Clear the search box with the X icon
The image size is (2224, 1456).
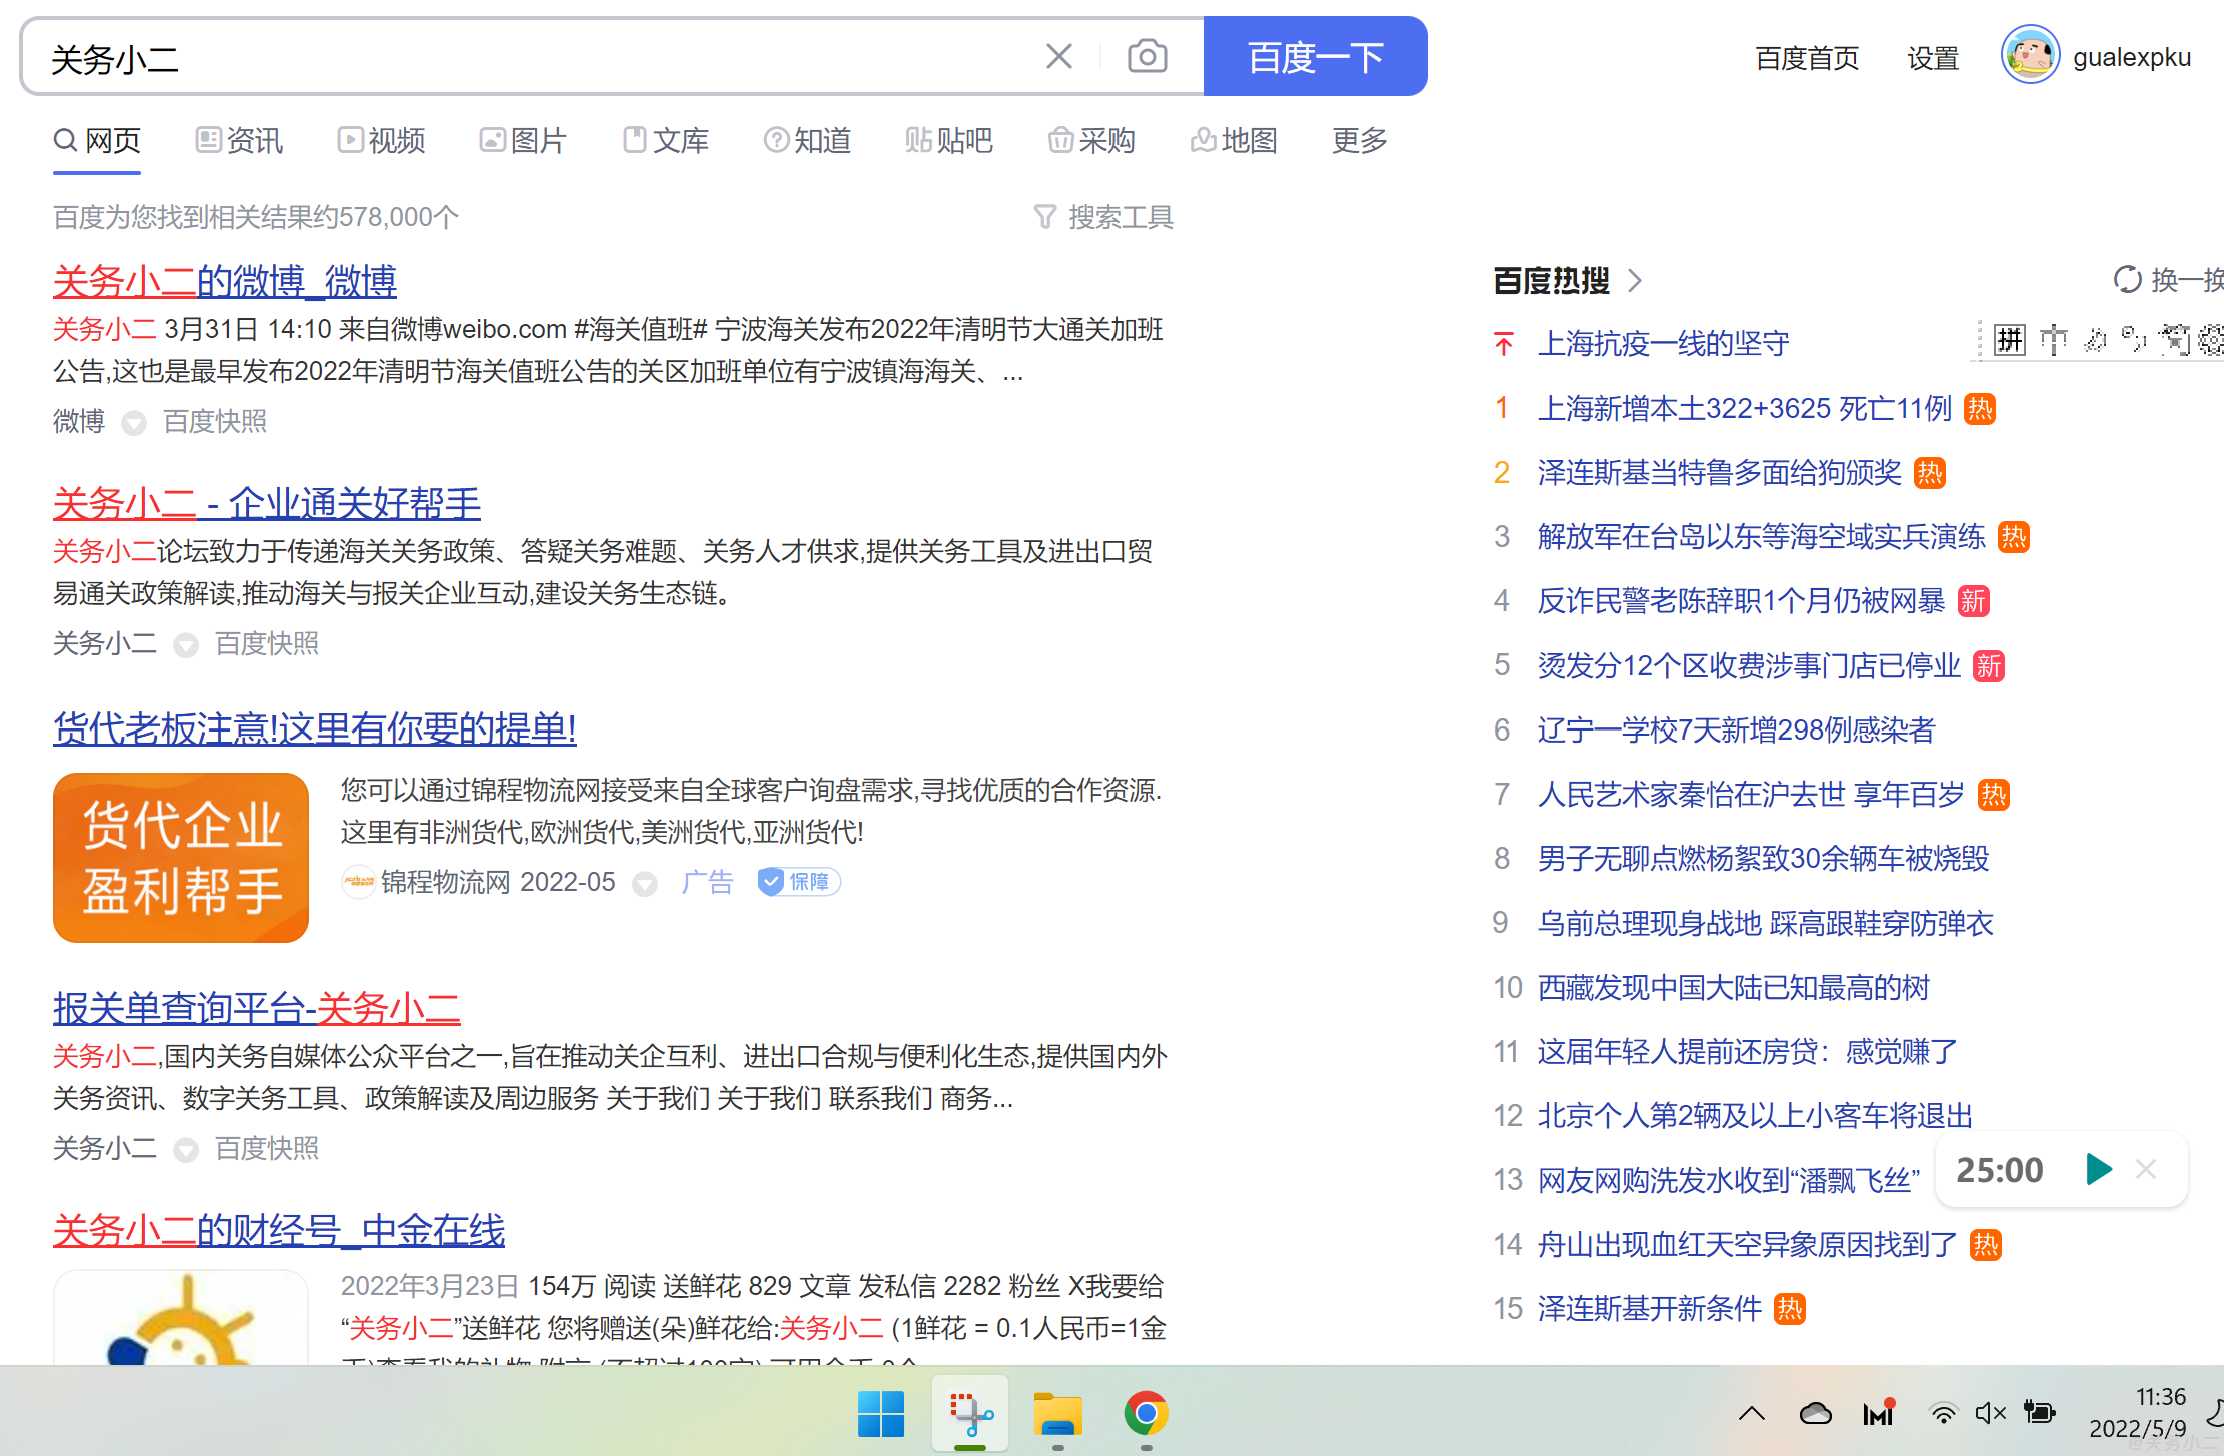click(1059, 56)
